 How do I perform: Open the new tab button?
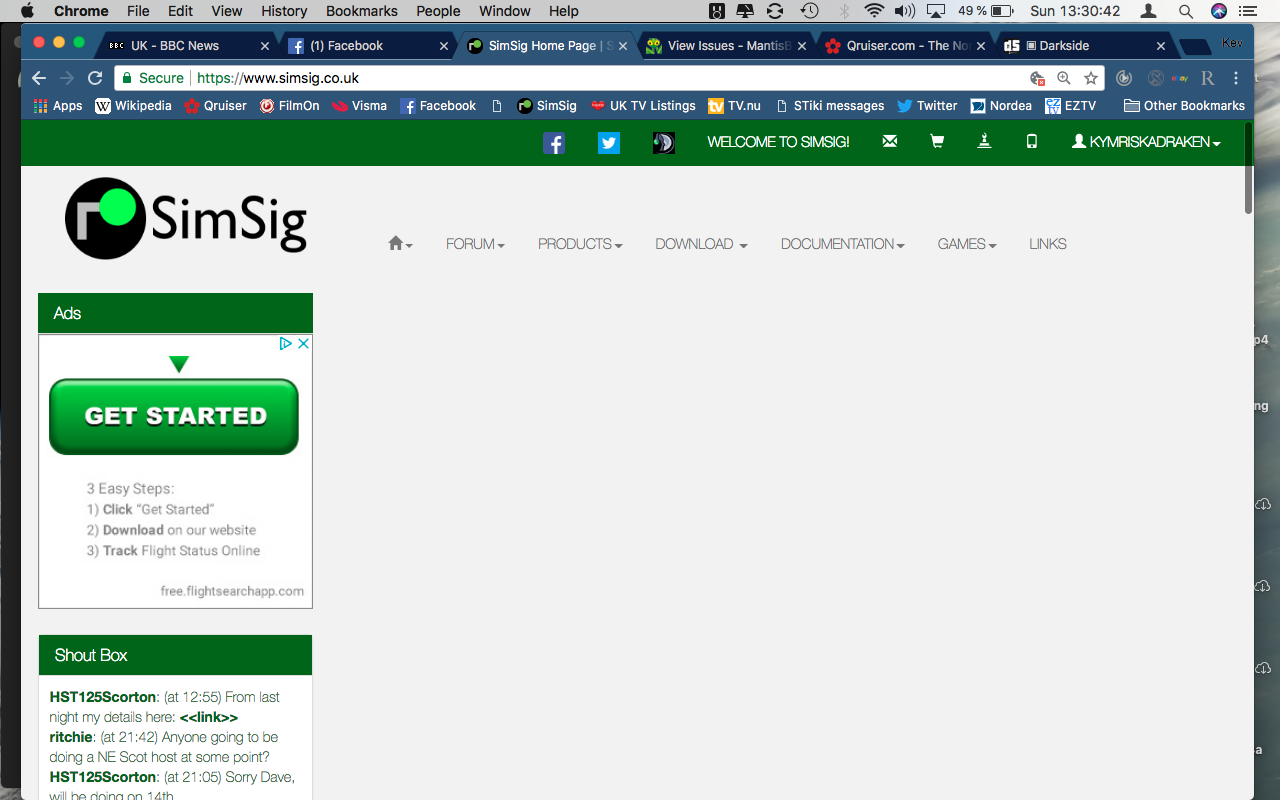(x=1194, y=47)
